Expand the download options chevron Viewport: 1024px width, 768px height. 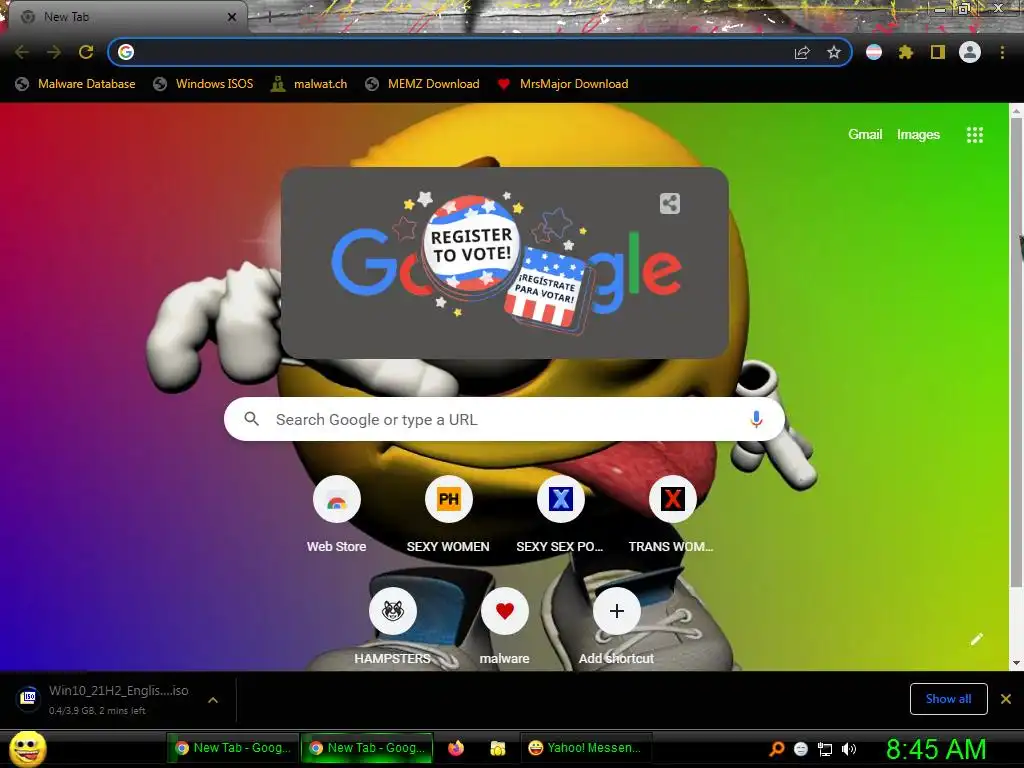pos(213,699)
